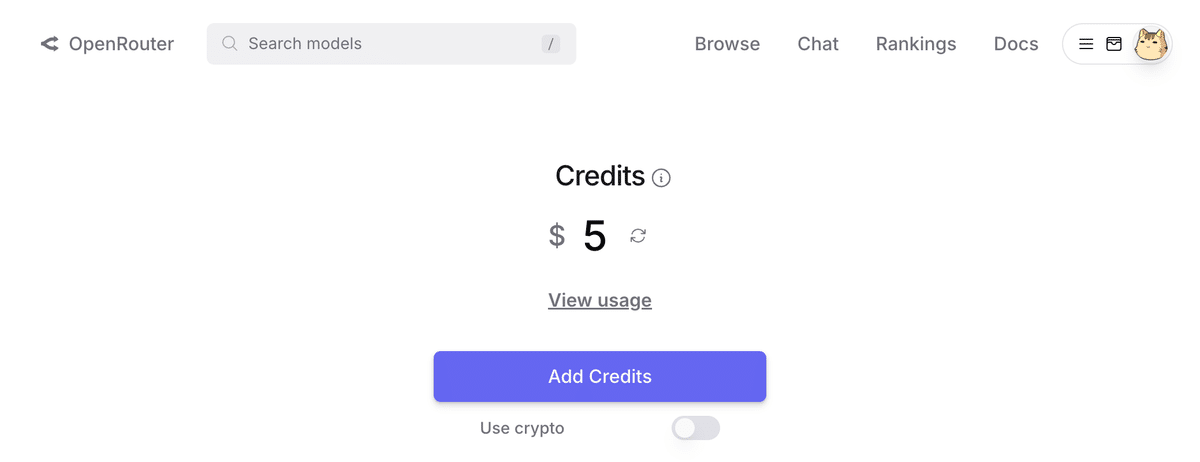1200x462 pixels.
Task: Click the slash shortcut badge in search
Action: [550, 44]
